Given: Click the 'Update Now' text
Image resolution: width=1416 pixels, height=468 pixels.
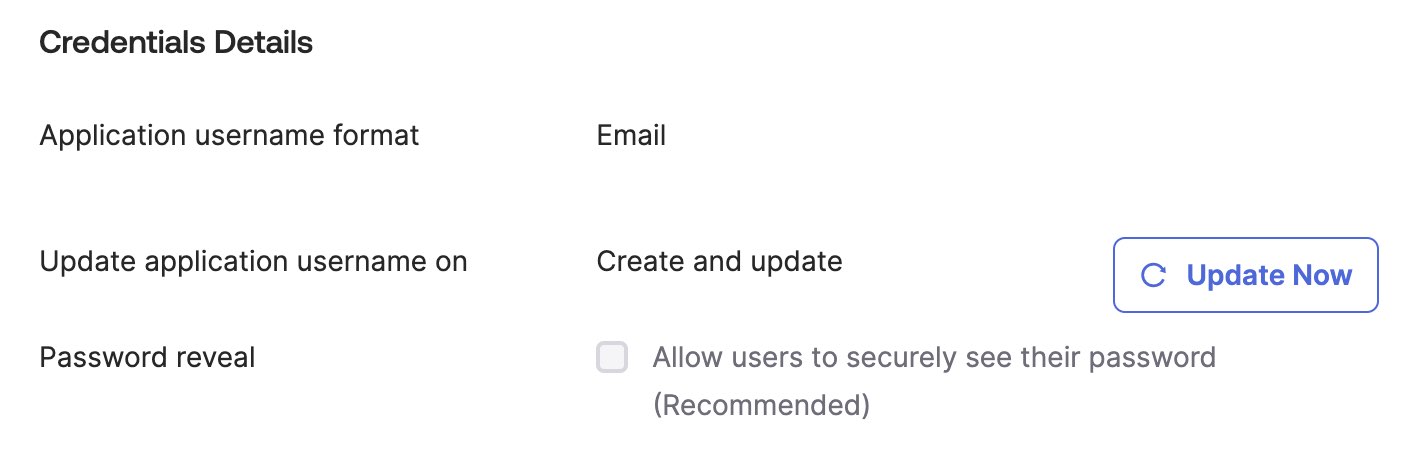Looking at the screenshot, I should (x=1269, y=275).
